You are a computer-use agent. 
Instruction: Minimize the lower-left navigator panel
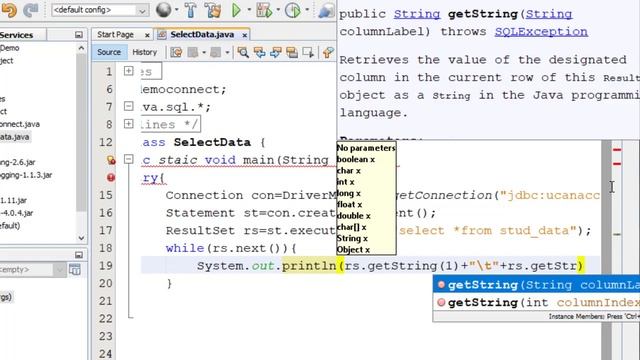click(x=79, y=255)
